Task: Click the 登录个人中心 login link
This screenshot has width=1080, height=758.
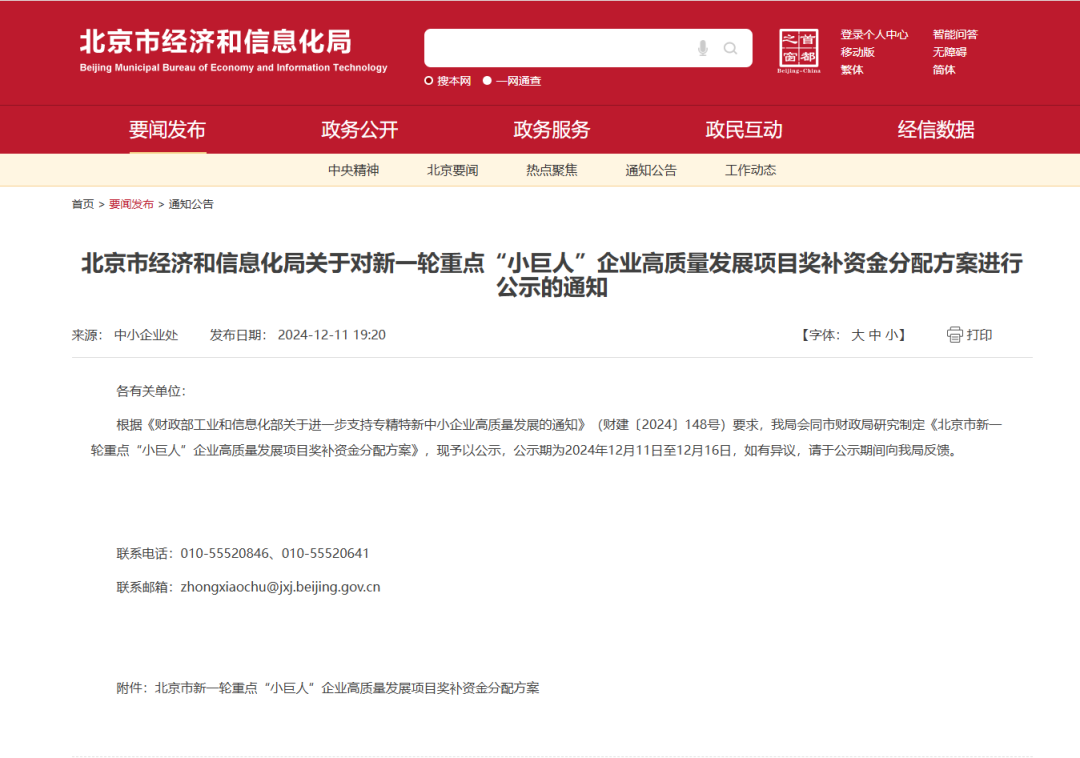Action: coord(874,33)
